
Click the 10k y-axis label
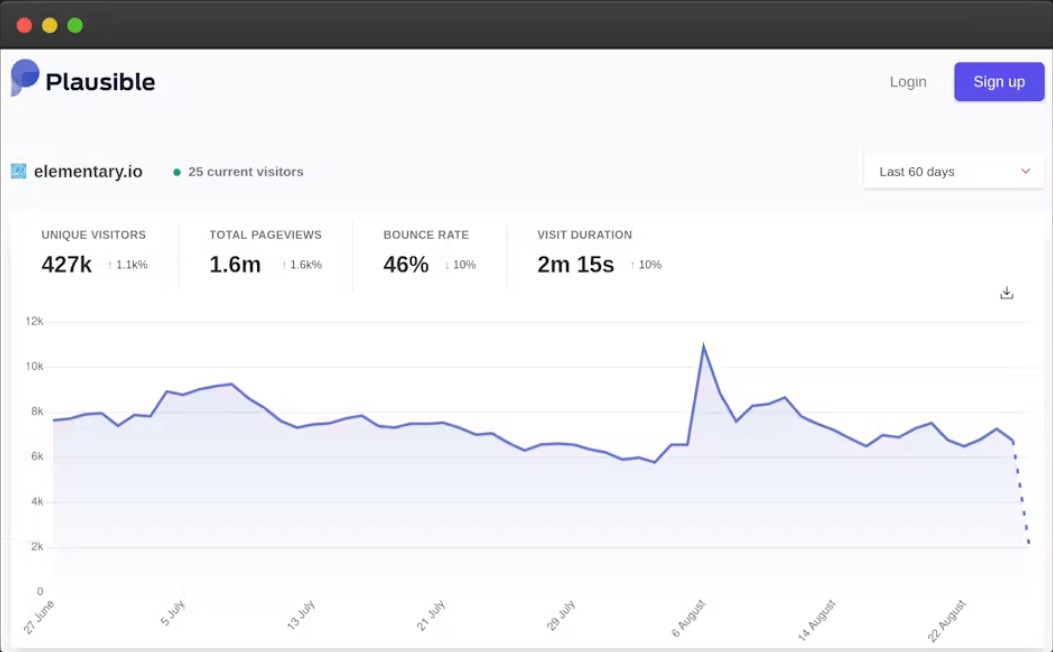[x=34, y=367]
